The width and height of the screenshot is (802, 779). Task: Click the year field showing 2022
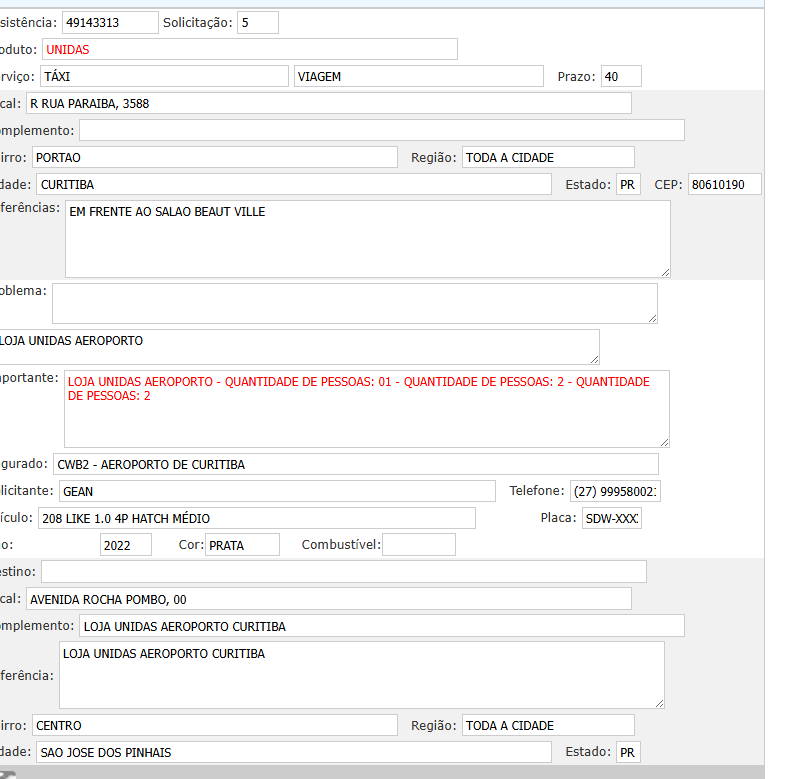coord(126,545)
